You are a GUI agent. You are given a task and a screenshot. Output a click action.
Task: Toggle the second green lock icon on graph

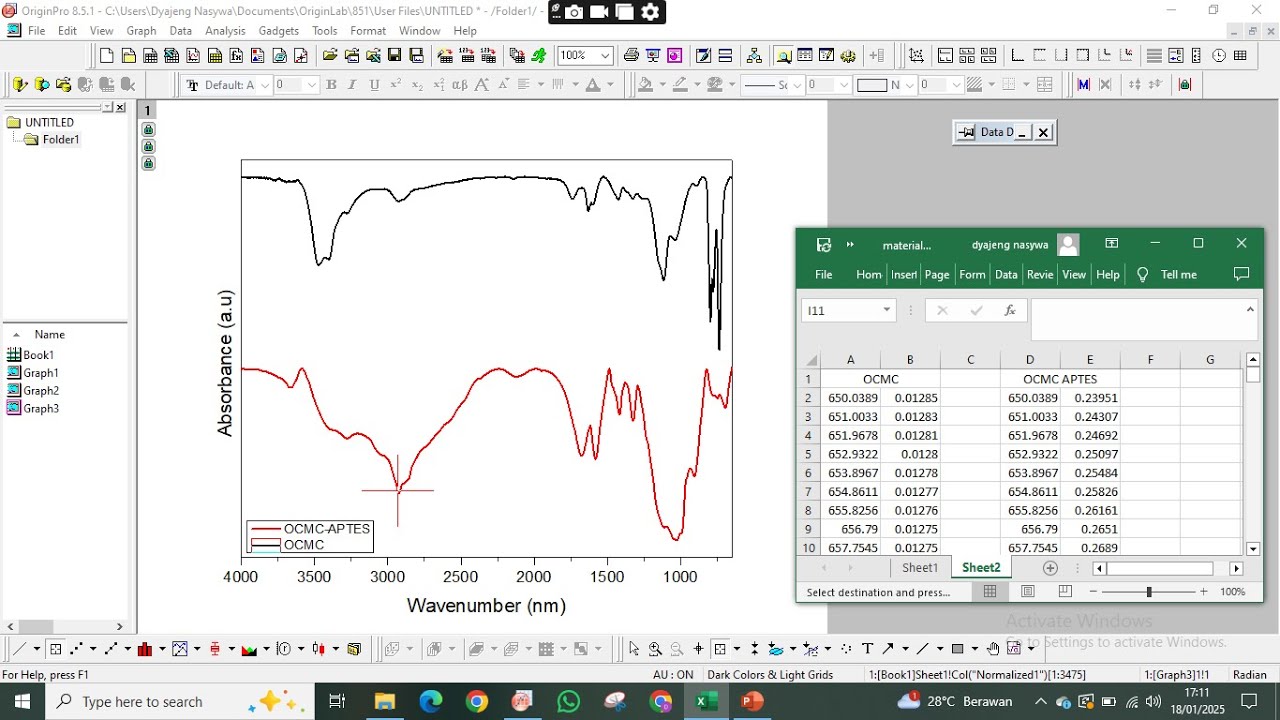(x=148, y=147)
